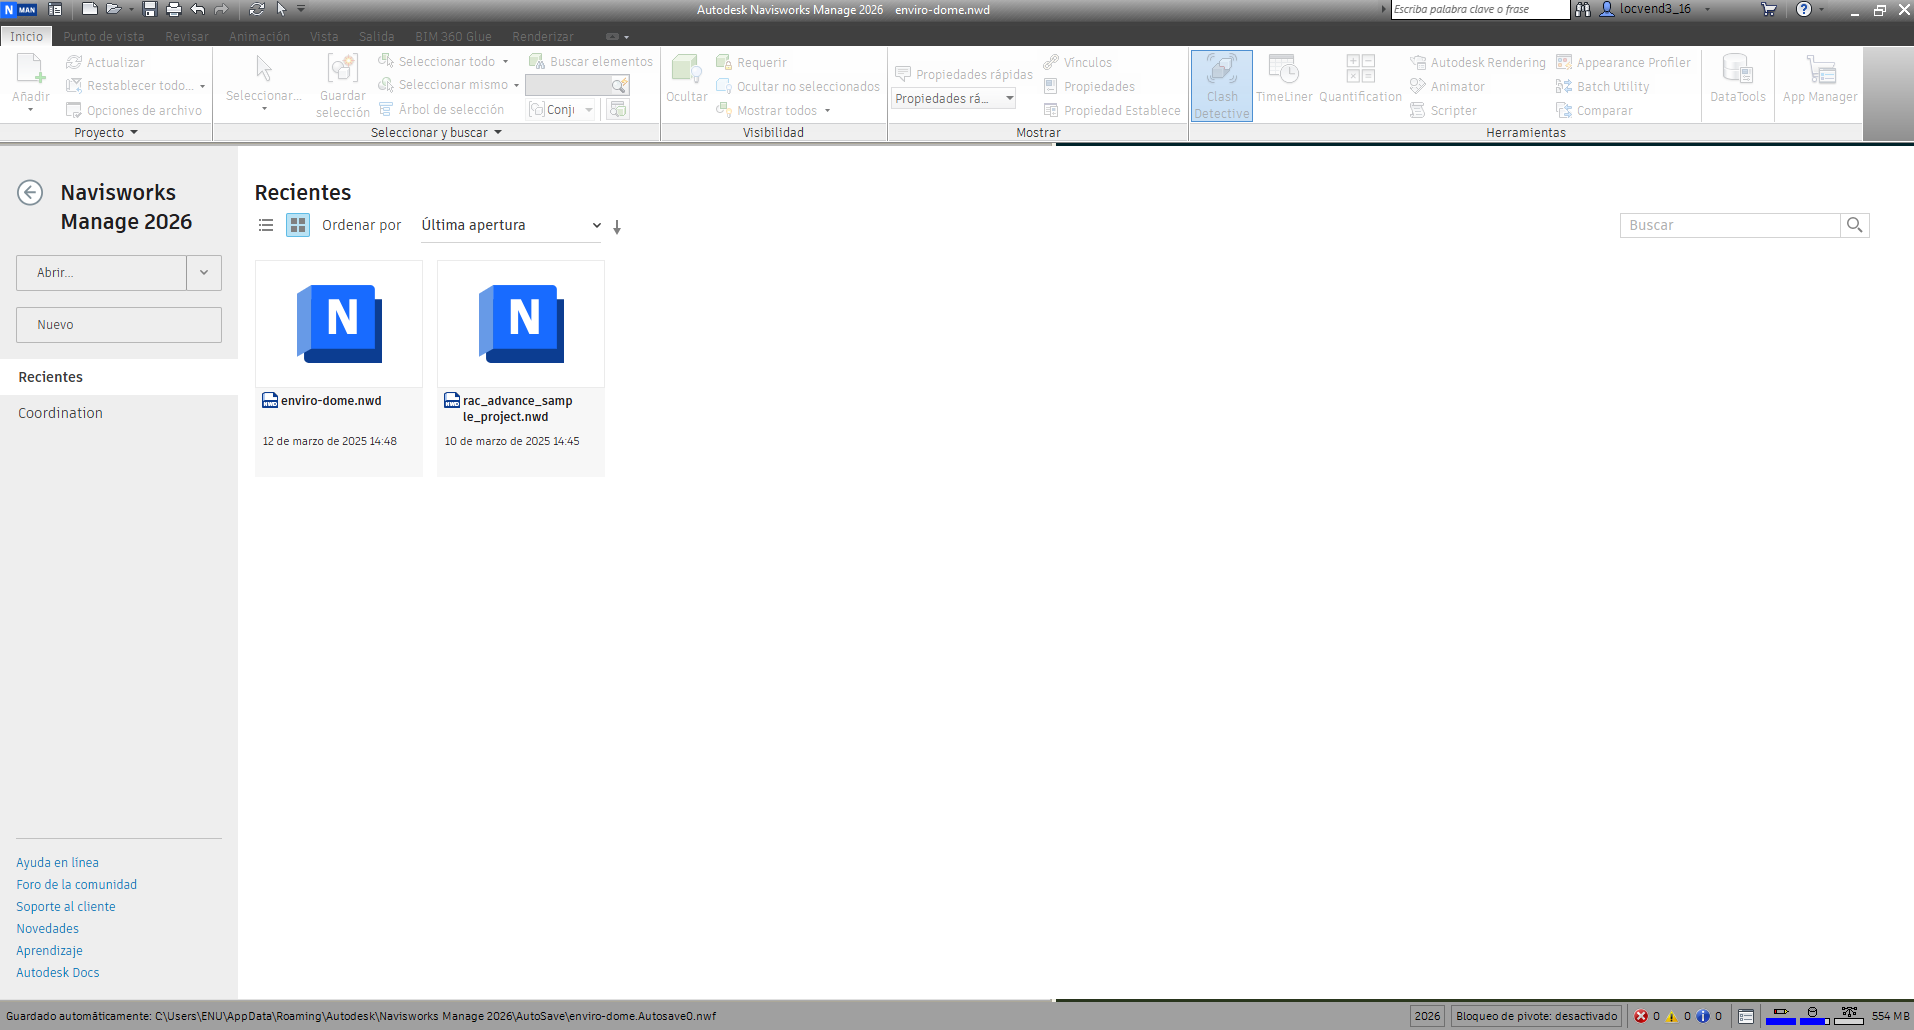
Task: Open the Clash Detective tool
Action: coord(1222,86)
